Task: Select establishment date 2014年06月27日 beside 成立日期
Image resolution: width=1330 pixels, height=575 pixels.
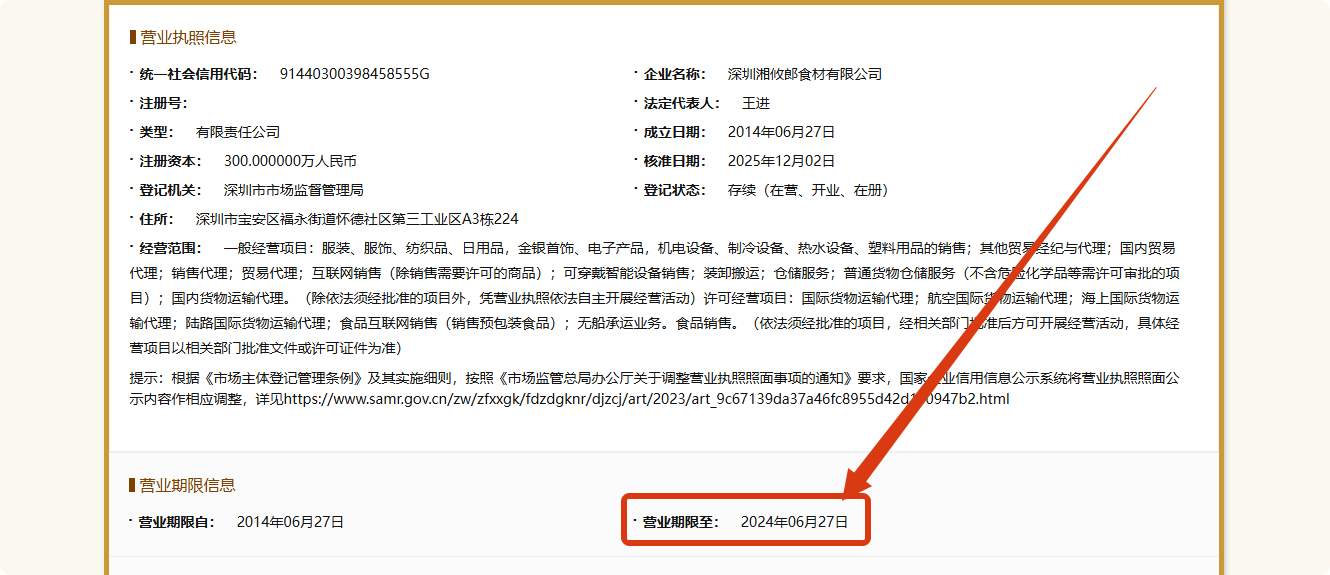Action: pos(781,132)
